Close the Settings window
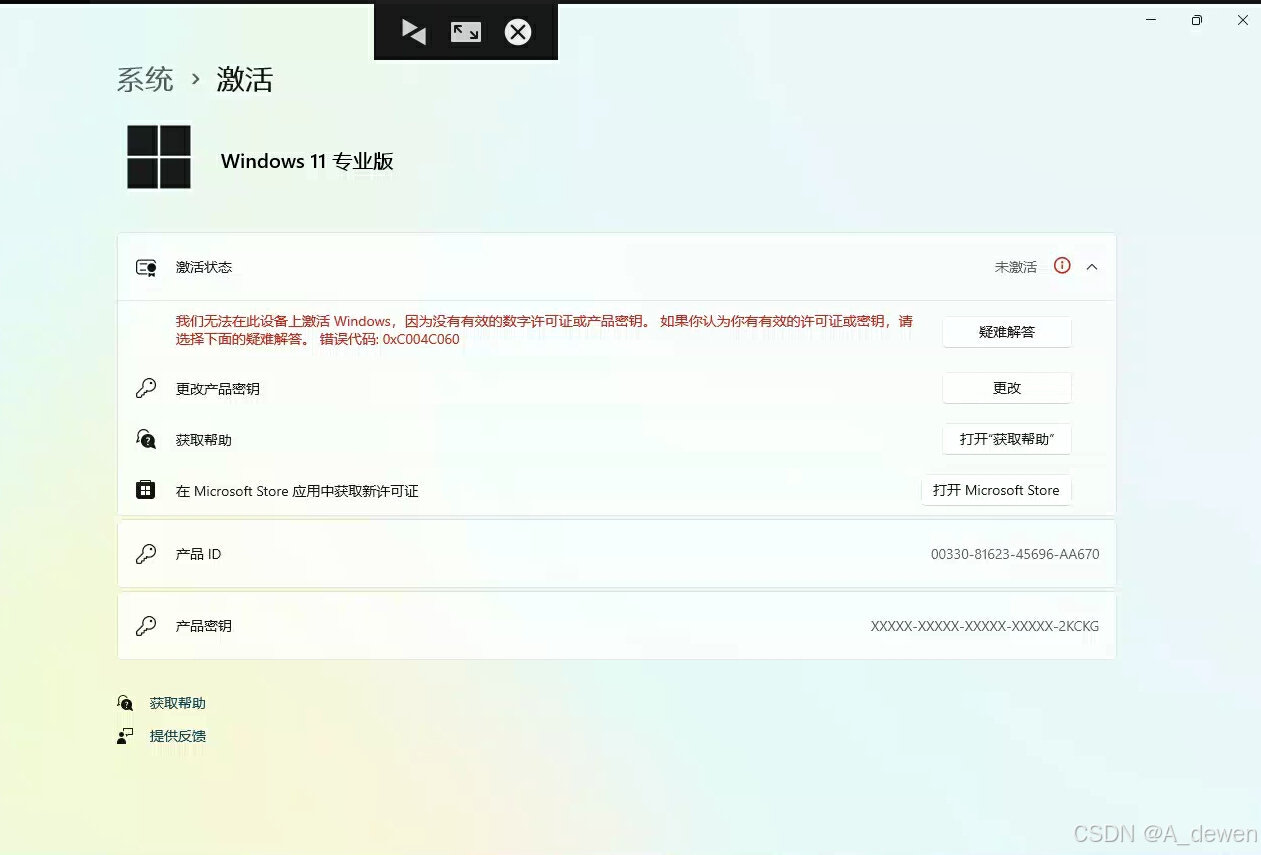The image size is (1261, 855). point(1242,20)
